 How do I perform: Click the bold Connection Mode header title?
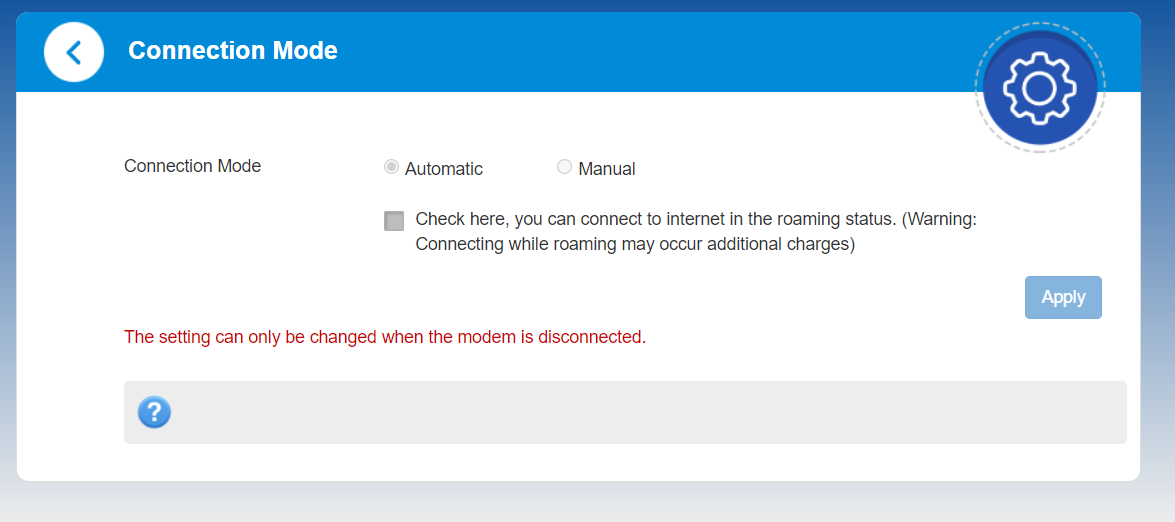[x=233, y=51]
